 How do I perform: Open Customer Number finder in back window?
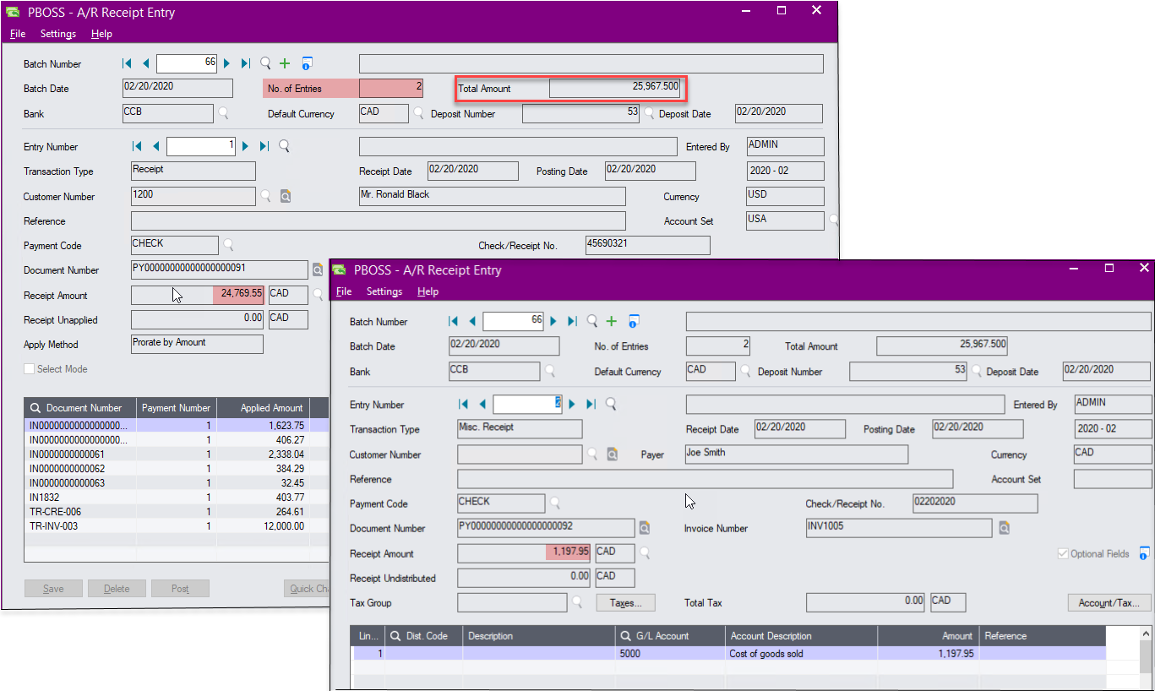[265, 196]
